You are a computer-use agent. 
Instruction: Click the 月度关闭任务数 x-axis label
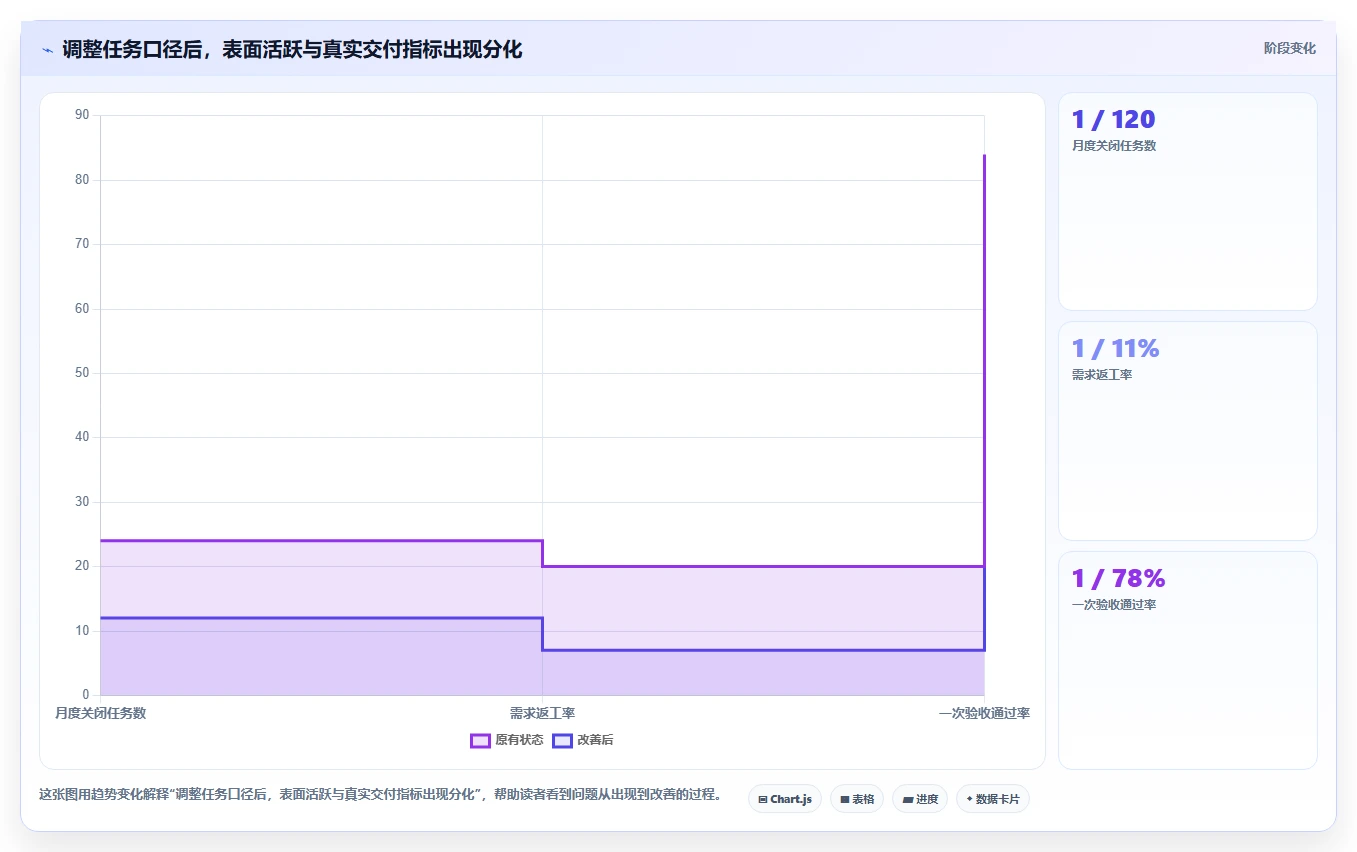coord(101,713)
